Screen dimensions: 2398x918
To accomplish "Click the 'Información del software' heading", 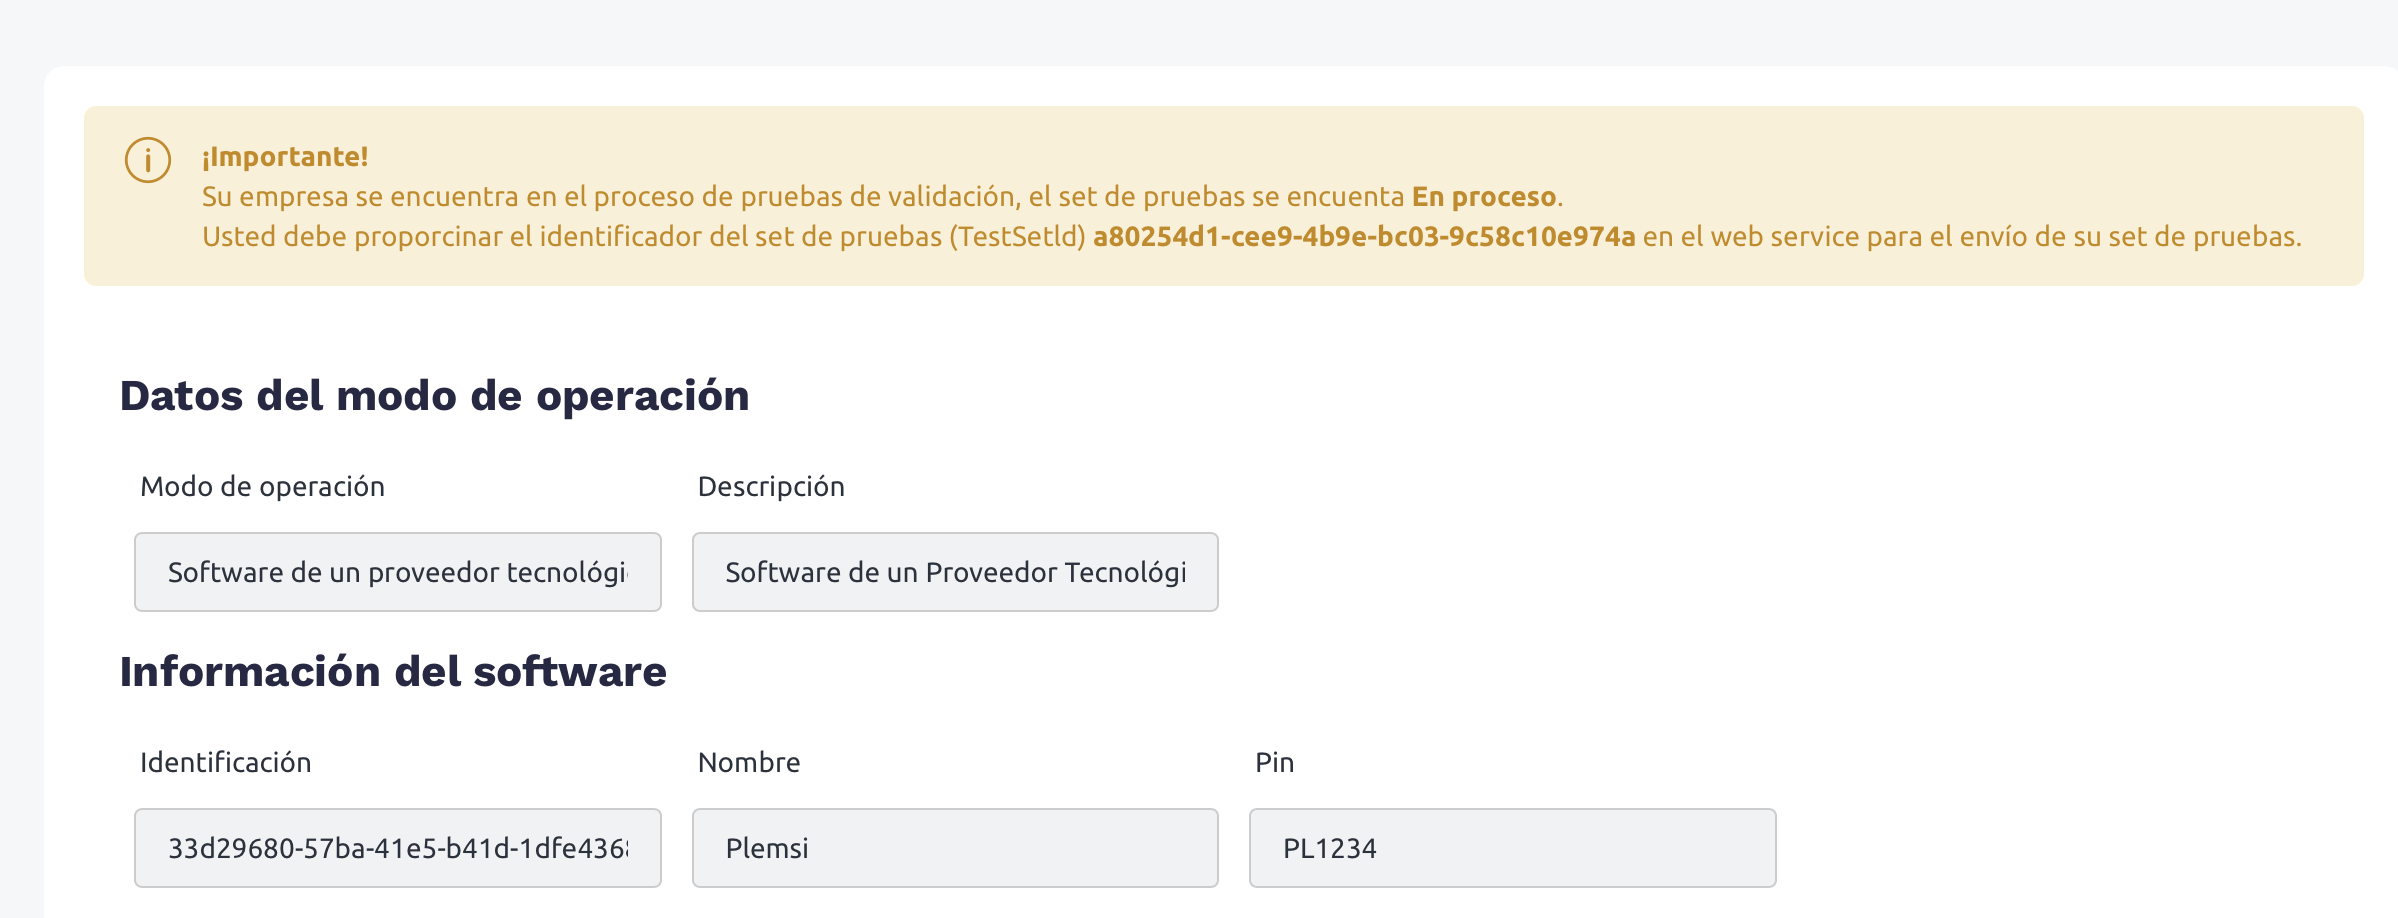I will 393,672.
